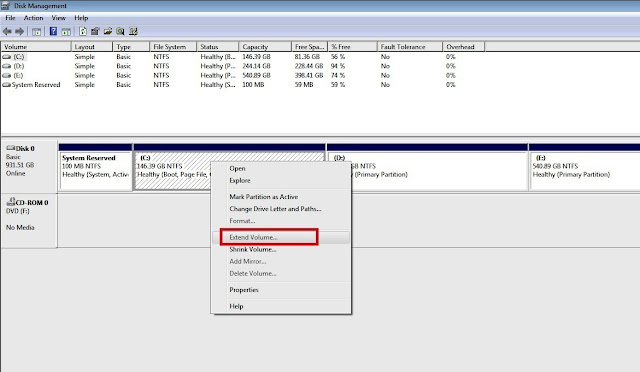This screenshot has width=640, height=372.
Task: Click the Settings checklist toolbar icon
Action: (133, 31)
